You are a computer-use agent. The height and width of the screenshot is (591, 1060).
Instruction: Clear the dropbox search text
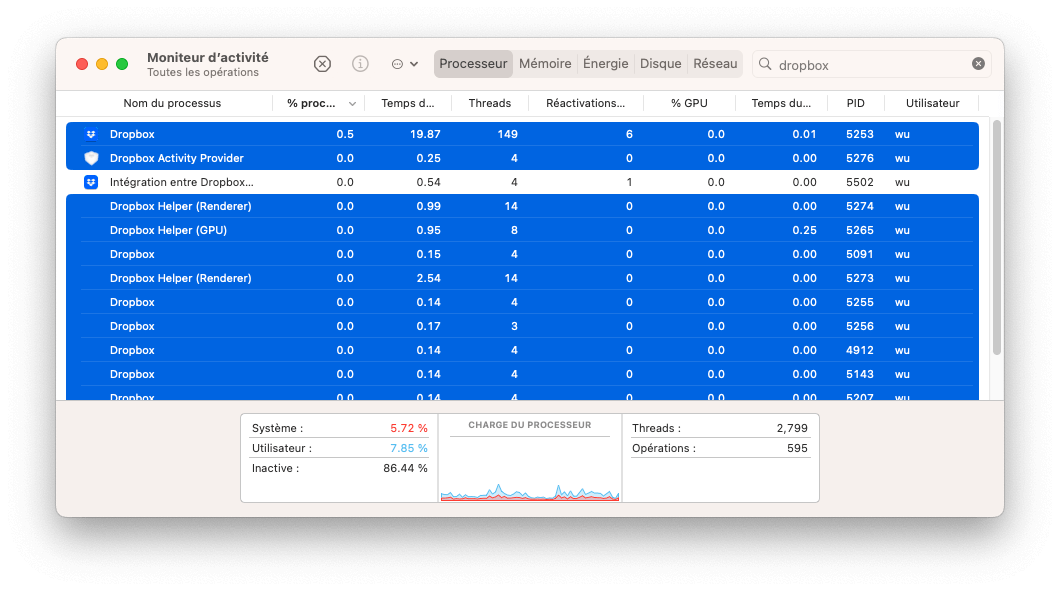[x=978, y=64]
